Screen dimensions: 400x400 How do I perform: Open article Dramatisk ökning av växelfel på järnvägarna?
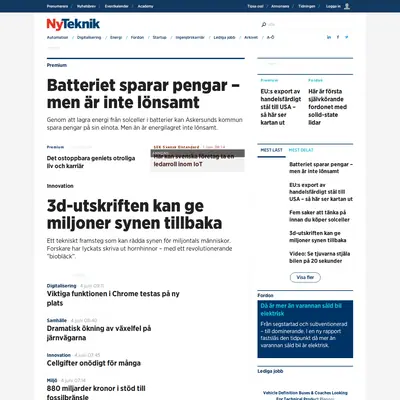point(99,333)
